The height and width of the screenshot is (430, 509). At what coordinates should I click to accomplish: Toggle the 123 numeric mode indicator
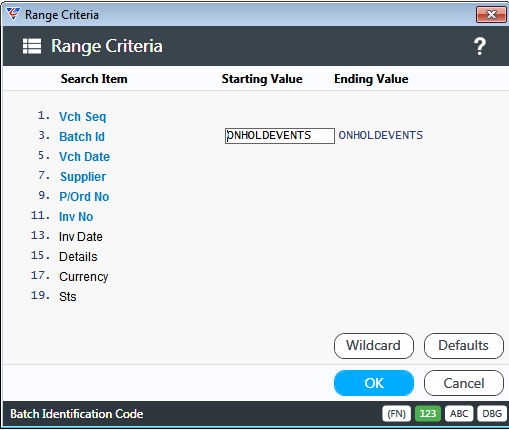click(428, 414)
